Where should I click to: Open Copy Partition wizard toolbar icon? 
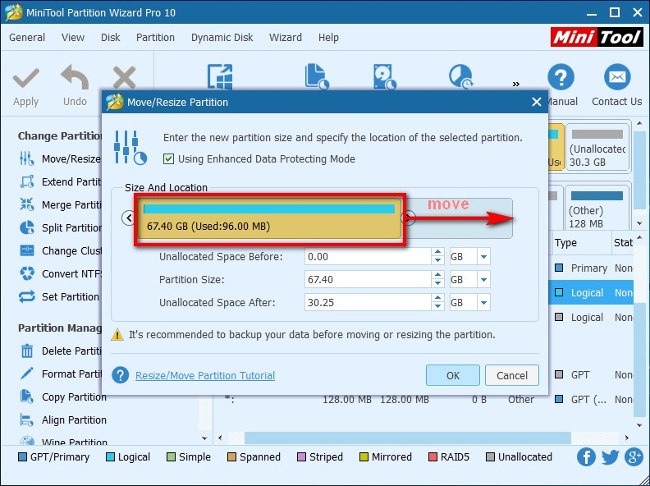click(x=317, y=76)
